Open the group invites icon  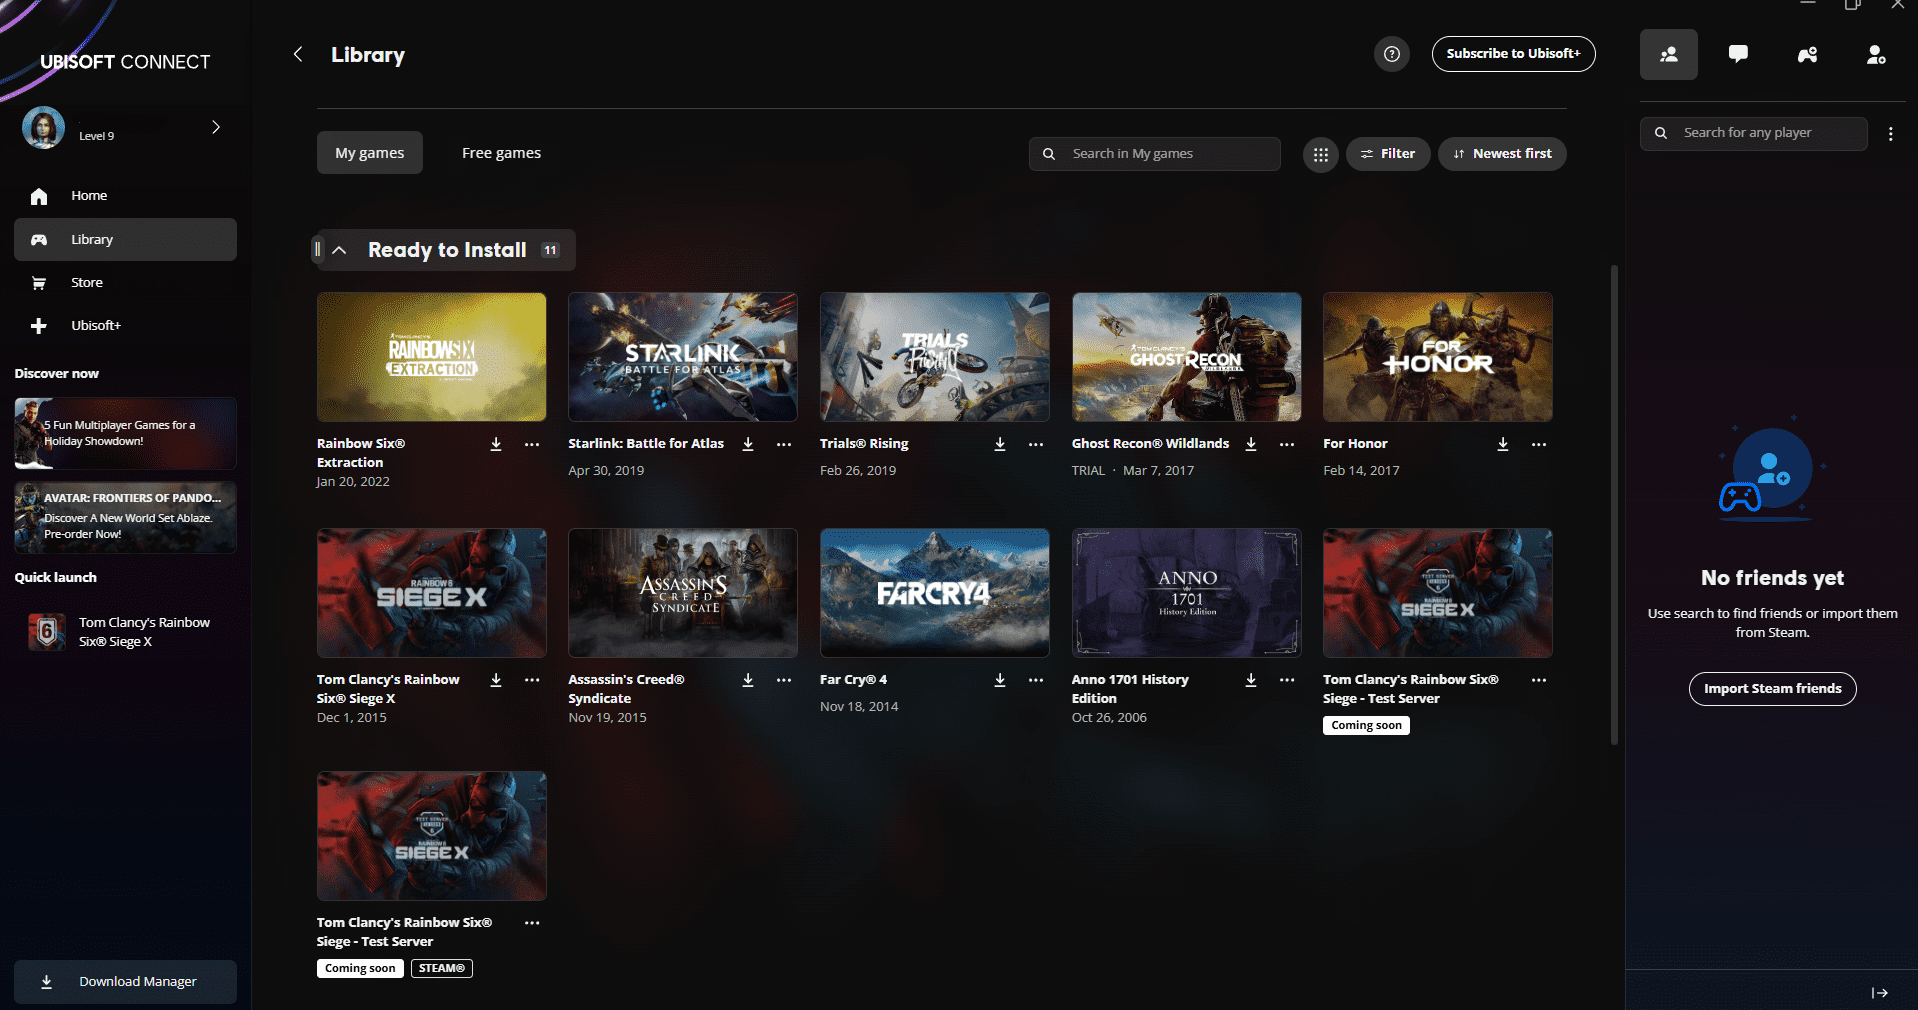1807,54
